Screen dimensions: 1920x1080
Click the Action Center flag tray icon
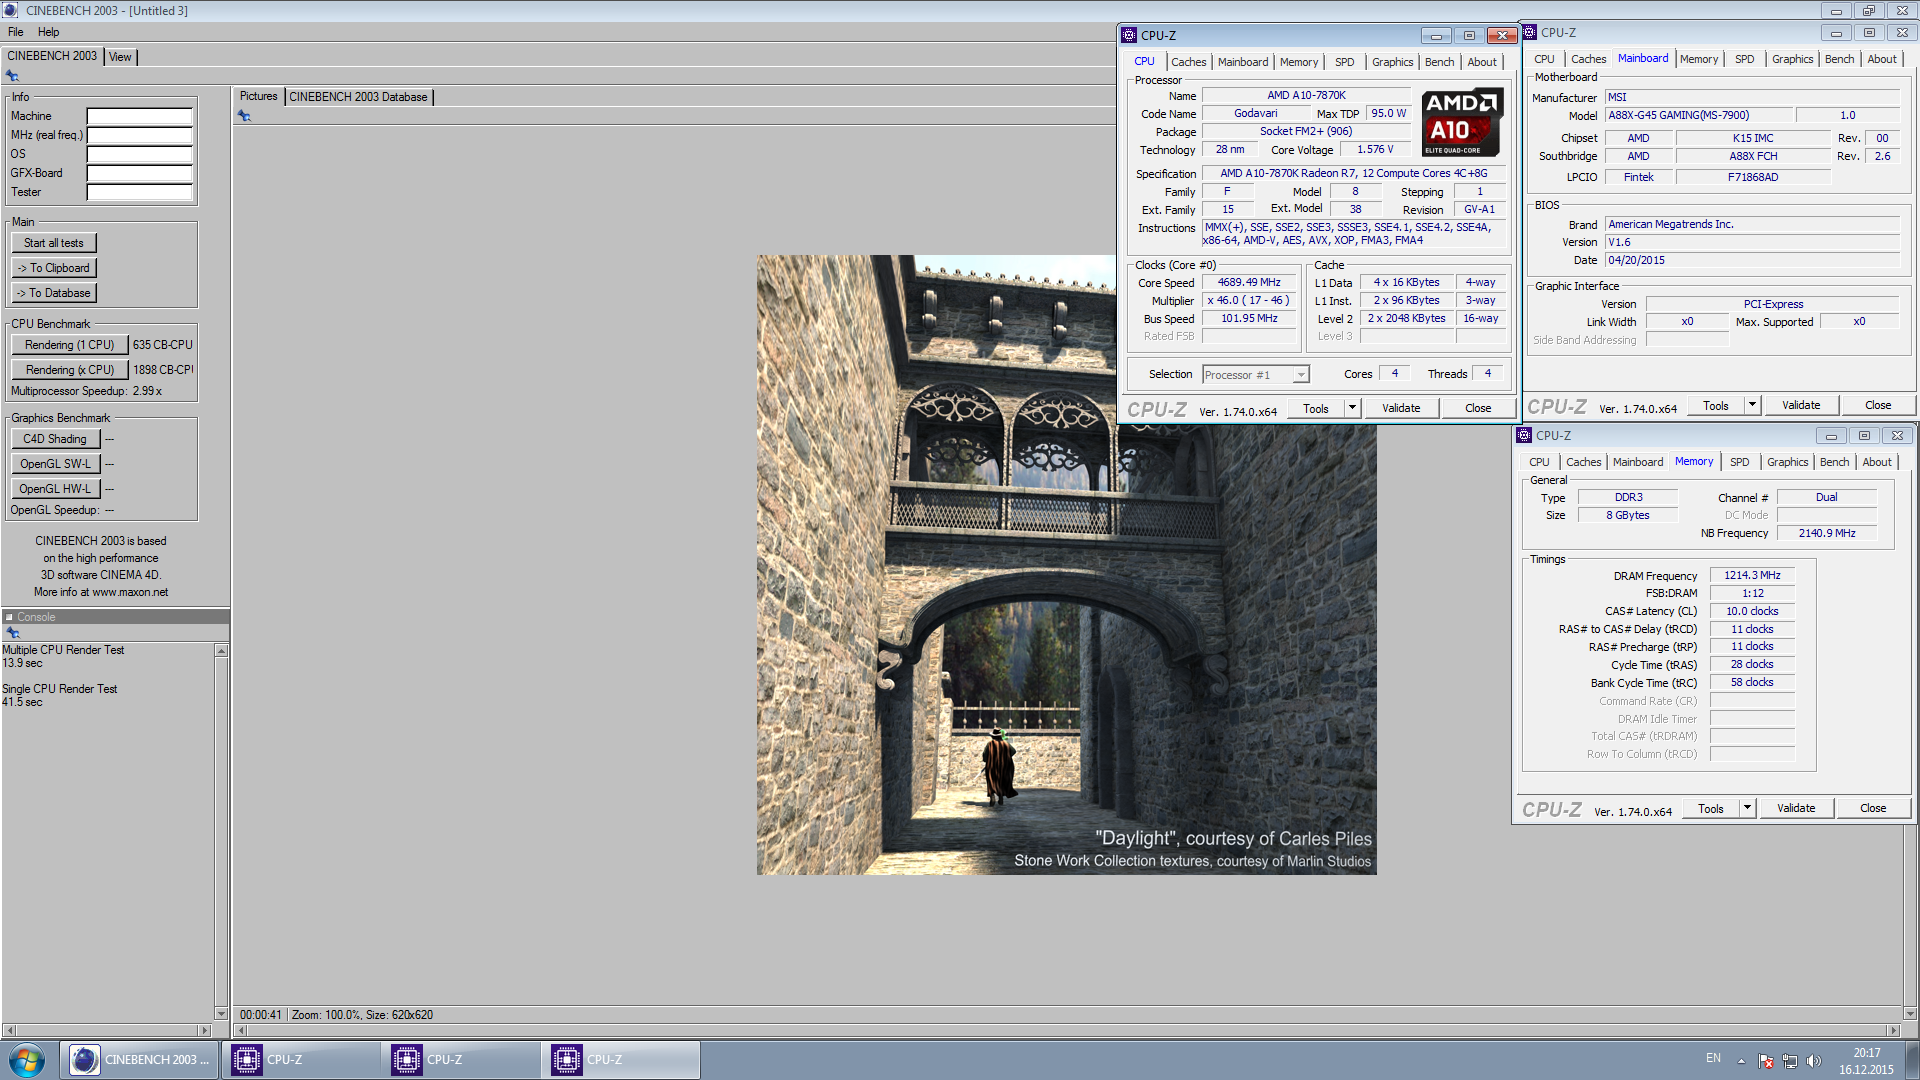[1766, 1061]
